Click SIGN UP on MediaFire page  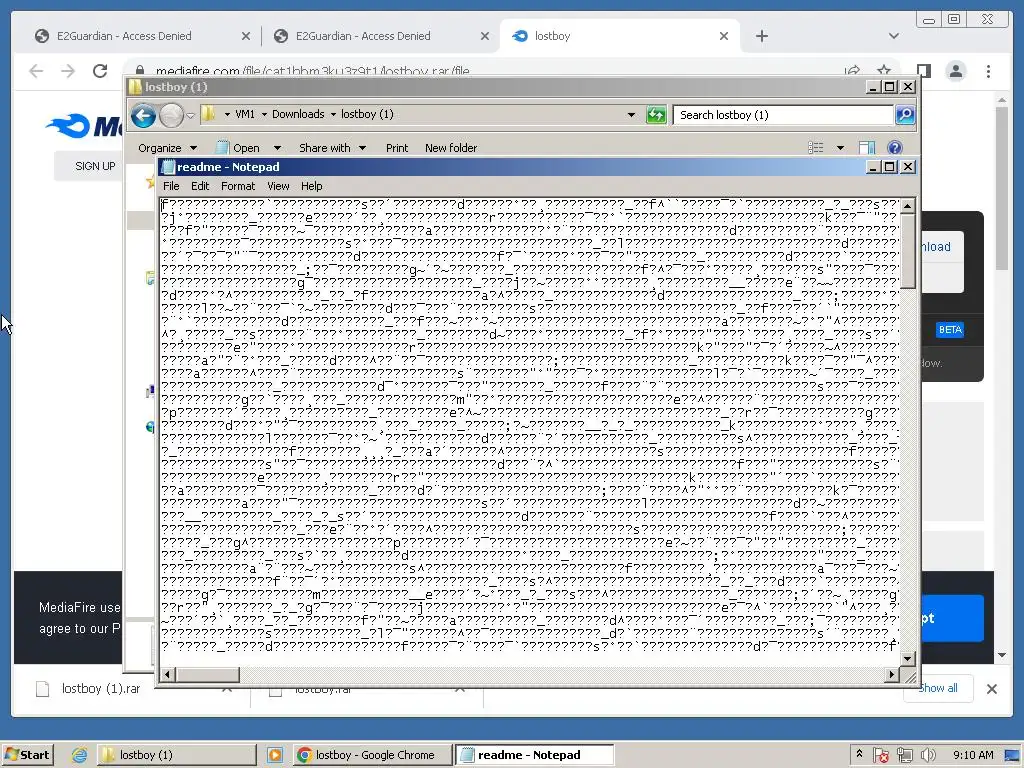pyautogui.click(x=95, y=166)
